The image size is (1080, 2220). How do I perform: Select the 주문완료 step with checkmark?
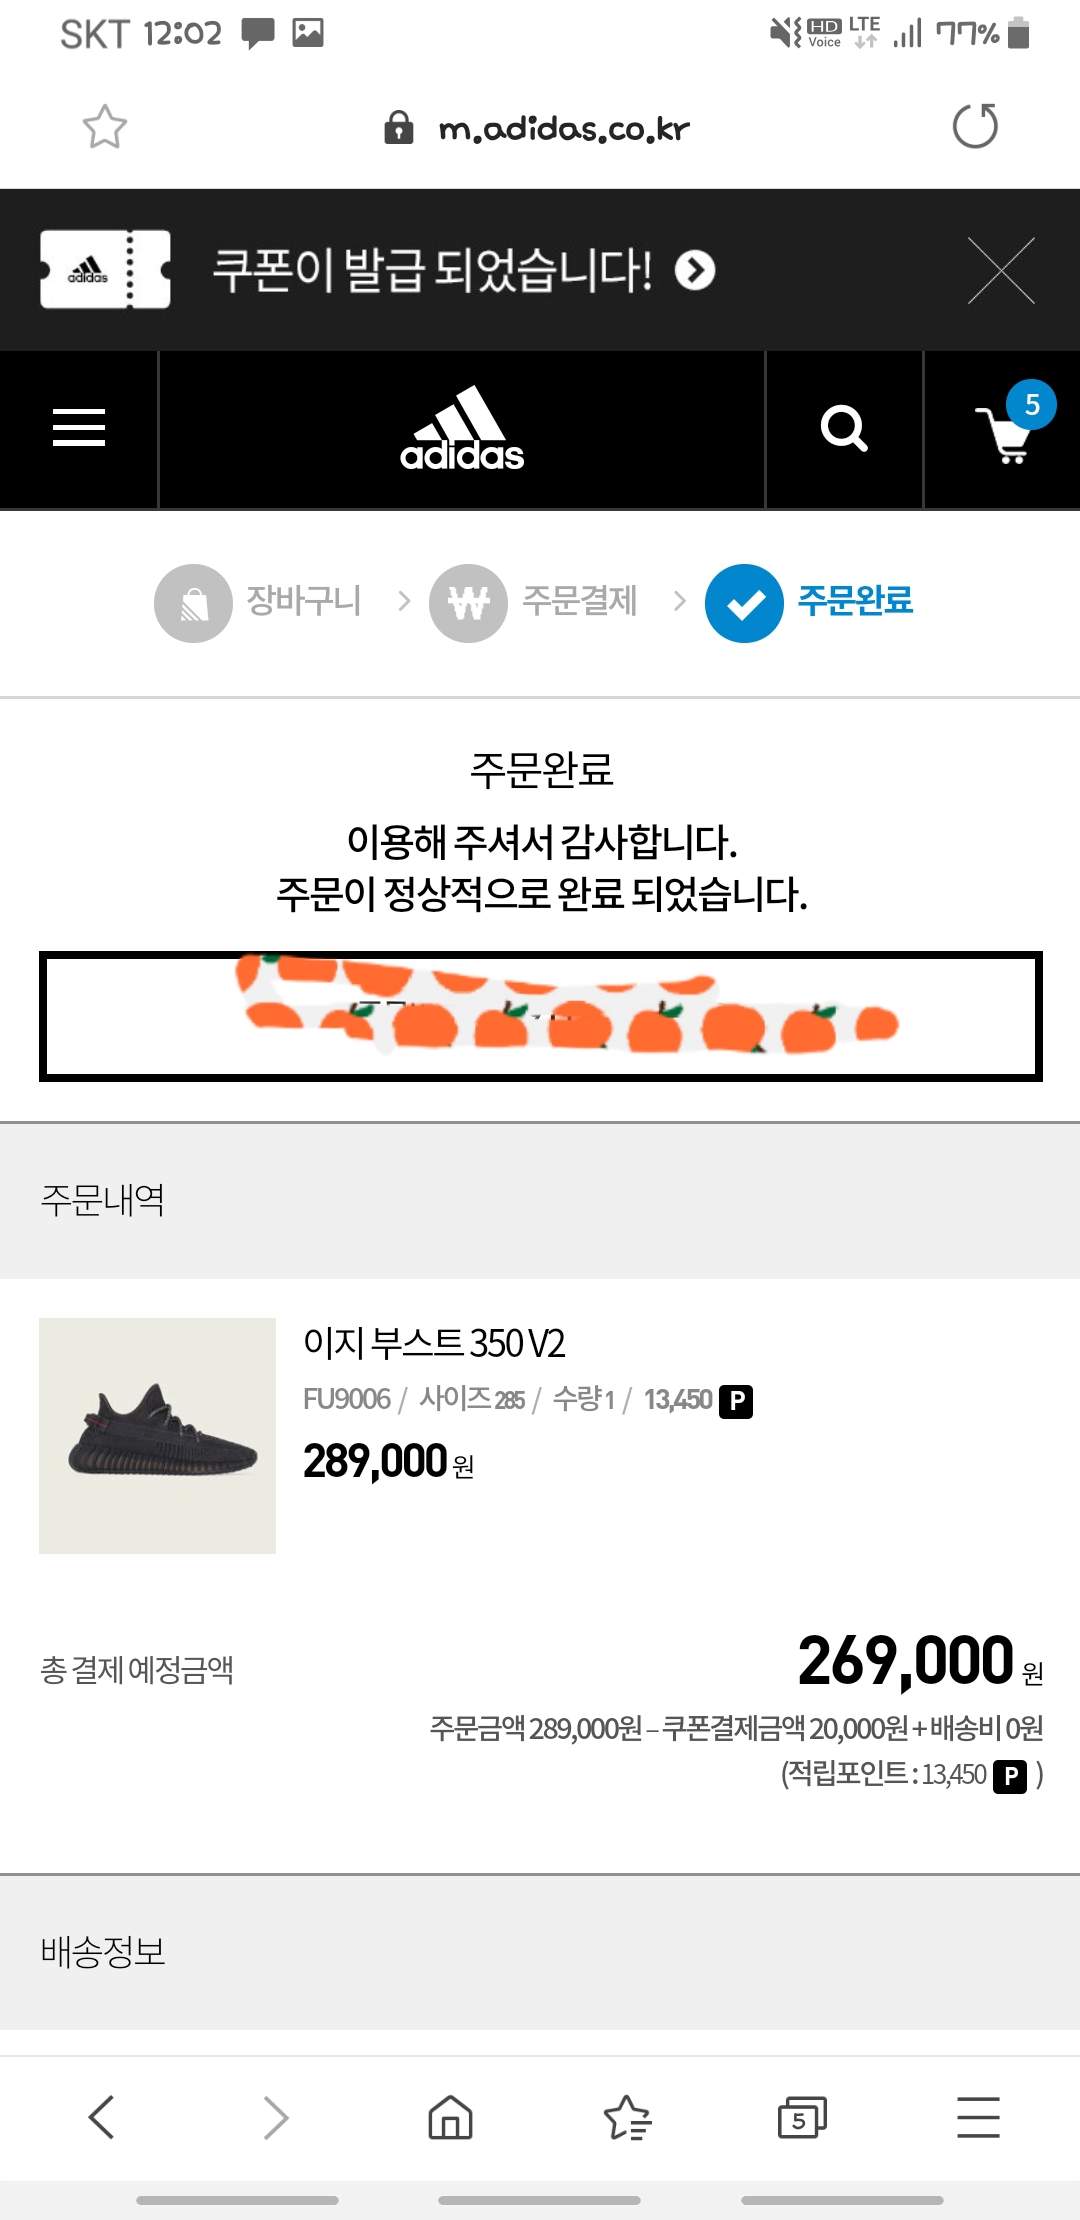tap(810, 602)
